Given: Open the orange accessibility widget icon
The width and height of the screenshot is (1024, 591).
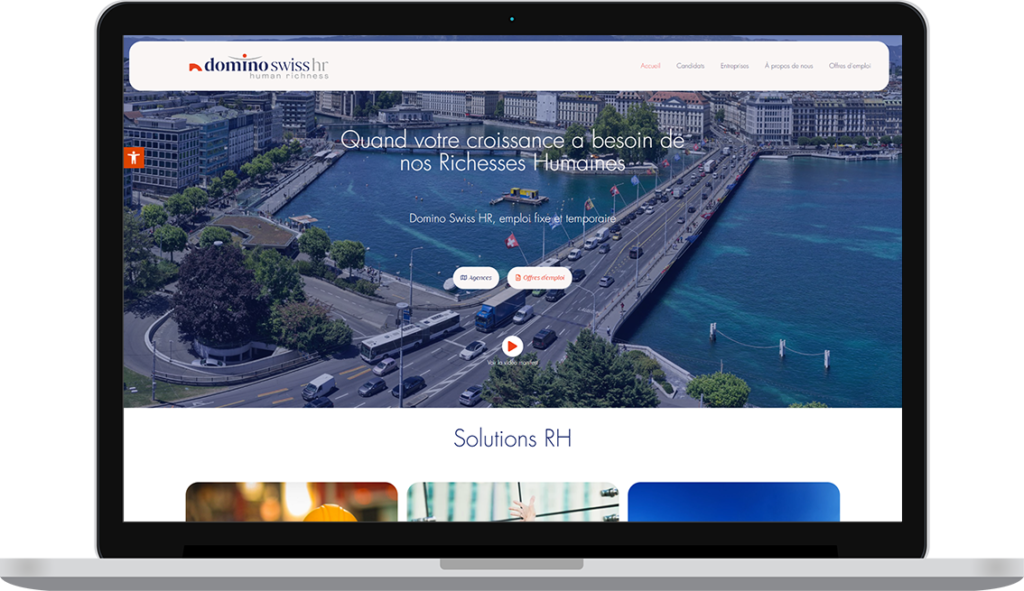Looking at the screenshot, I should [134, 157].
